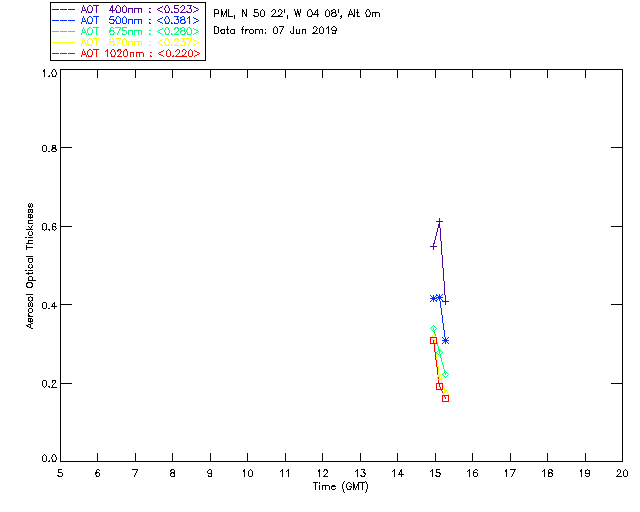Click the AOT 675nm legend entry
Image resolution: width=640 pixels, height=512 pixels.
click(126, 31)
